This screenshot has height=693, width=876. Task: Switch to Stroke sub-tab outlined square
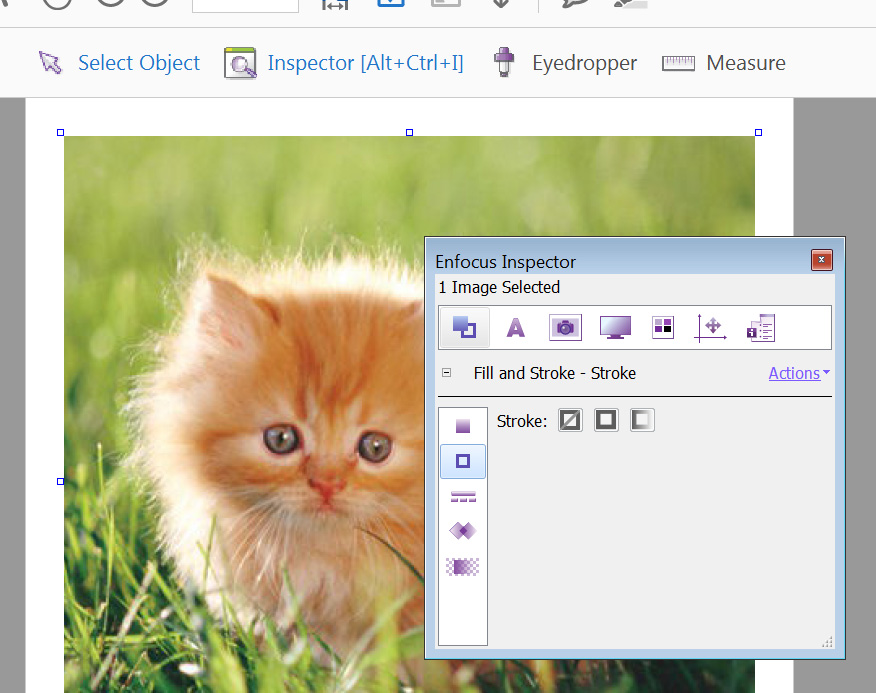tap(463, 461)
